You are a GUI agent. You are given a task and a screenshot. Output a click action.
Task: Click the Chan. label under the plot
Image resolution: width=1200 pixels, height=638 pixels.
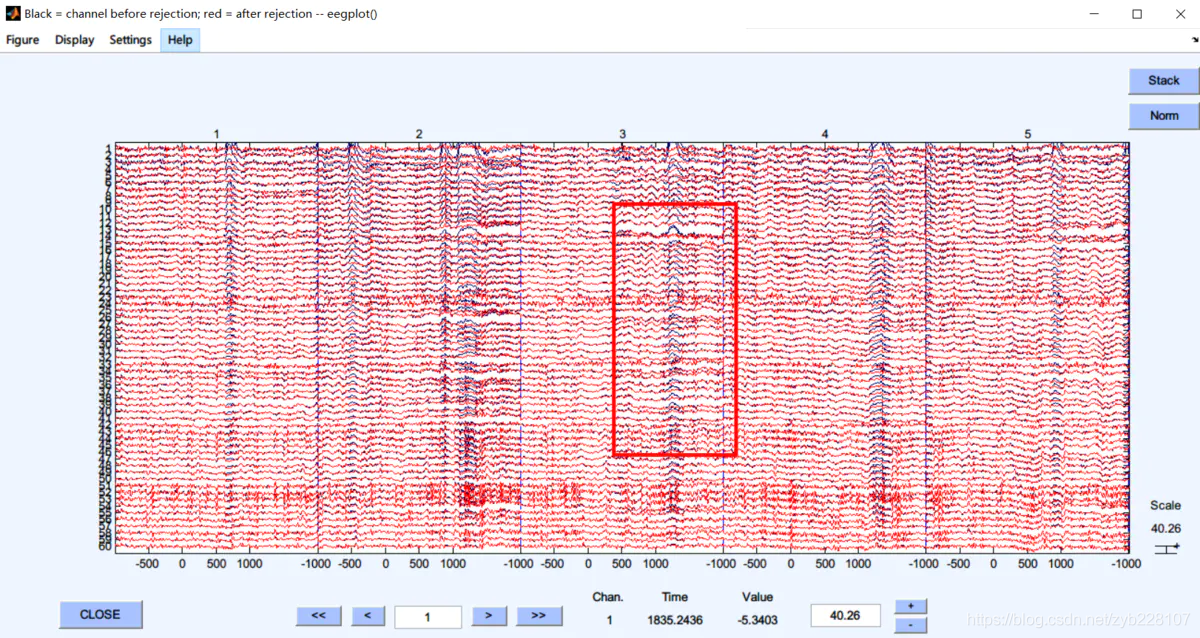(608, 597)
